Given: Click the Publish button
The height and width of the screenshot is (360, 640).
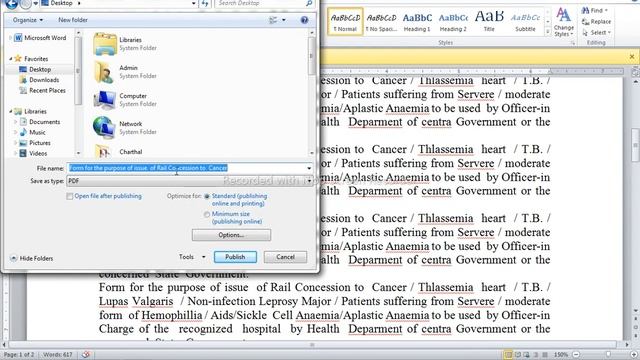Looking at the screenshot, I should click(x=235, y=257).
